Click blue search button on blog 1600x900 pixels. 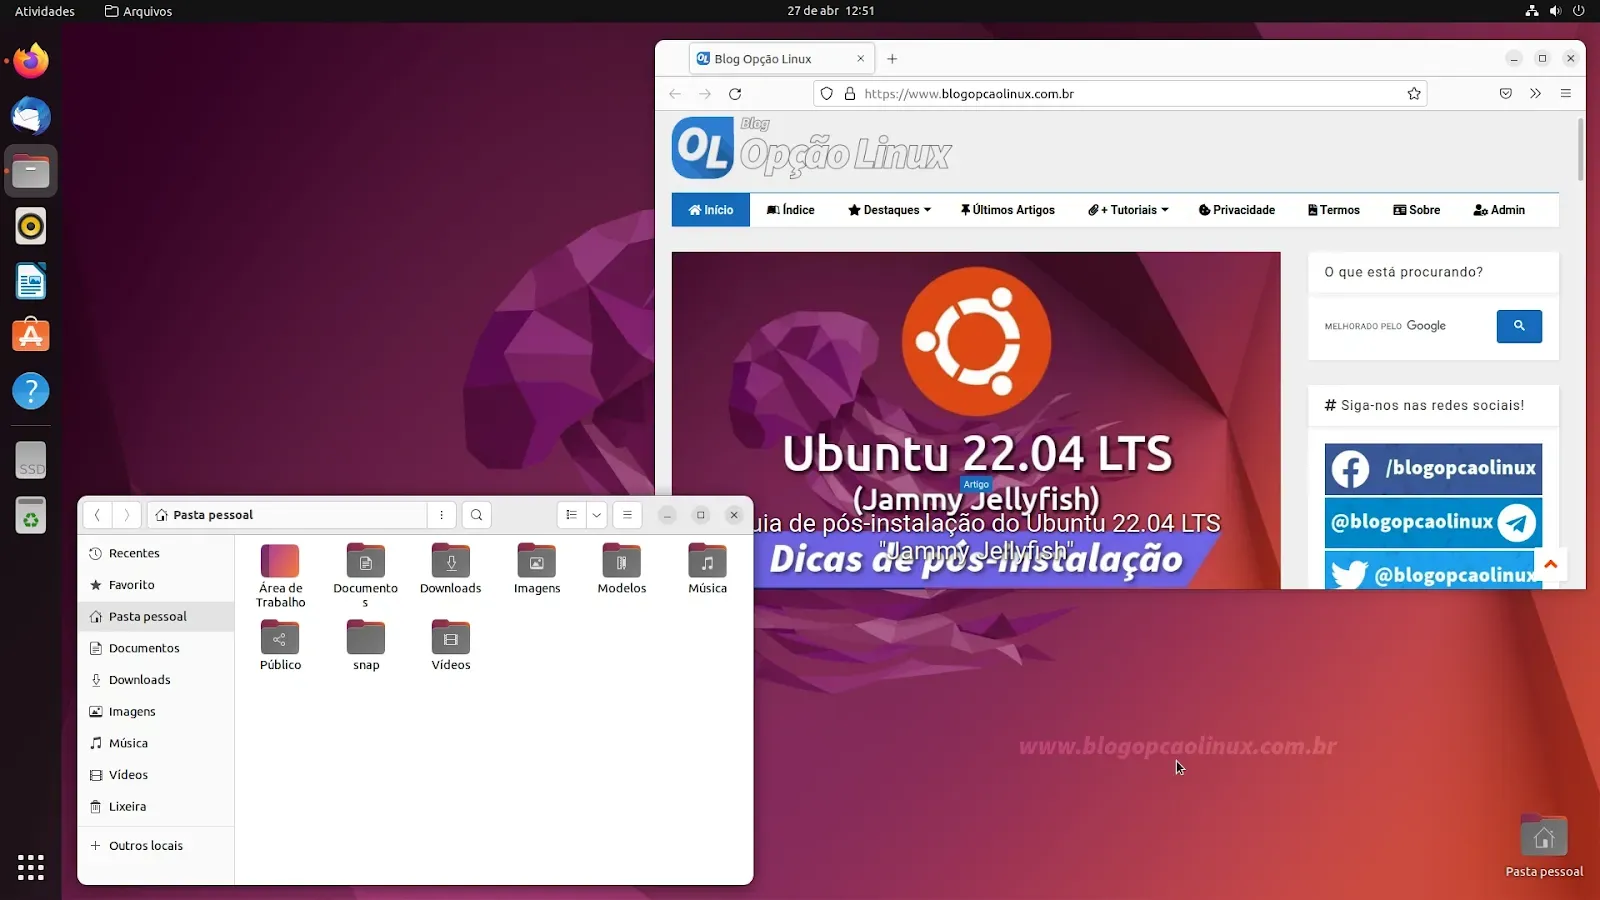(x=1519, y=326)
